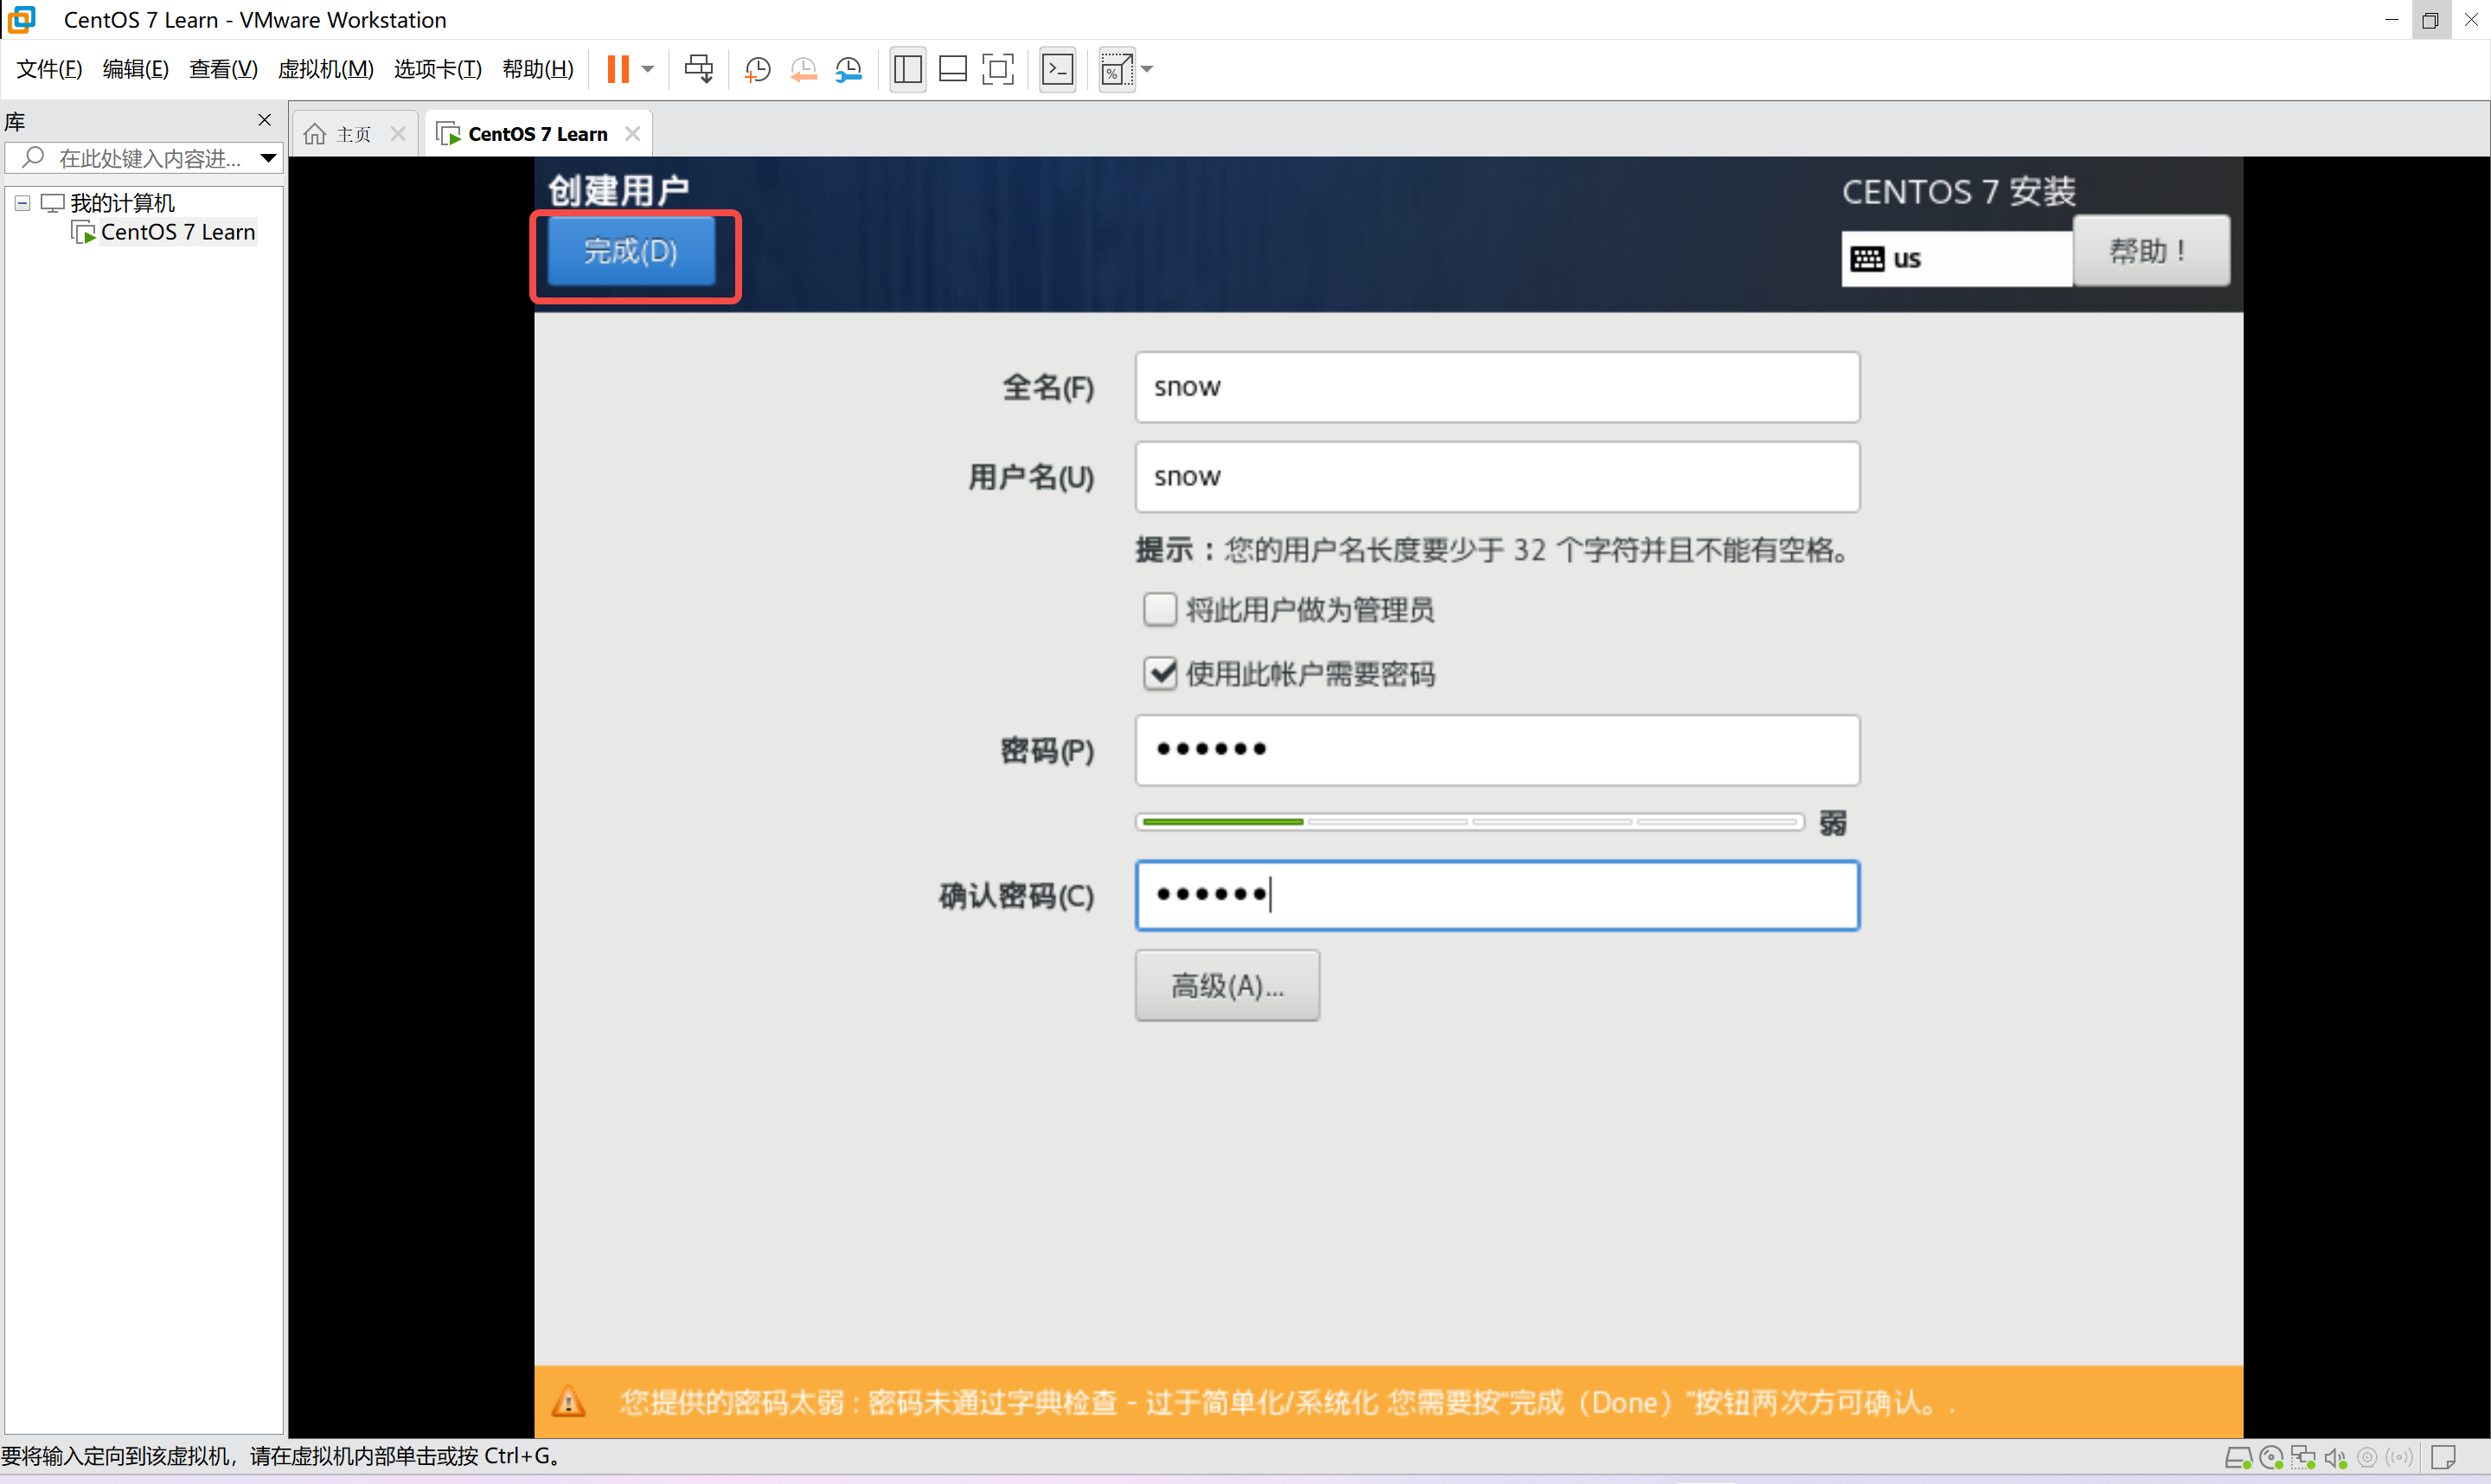Image resolution: width=2491 pixels, height=1484 pixels.
Task: Open the library search filter dropdown
Action: [x=268, y=158]
